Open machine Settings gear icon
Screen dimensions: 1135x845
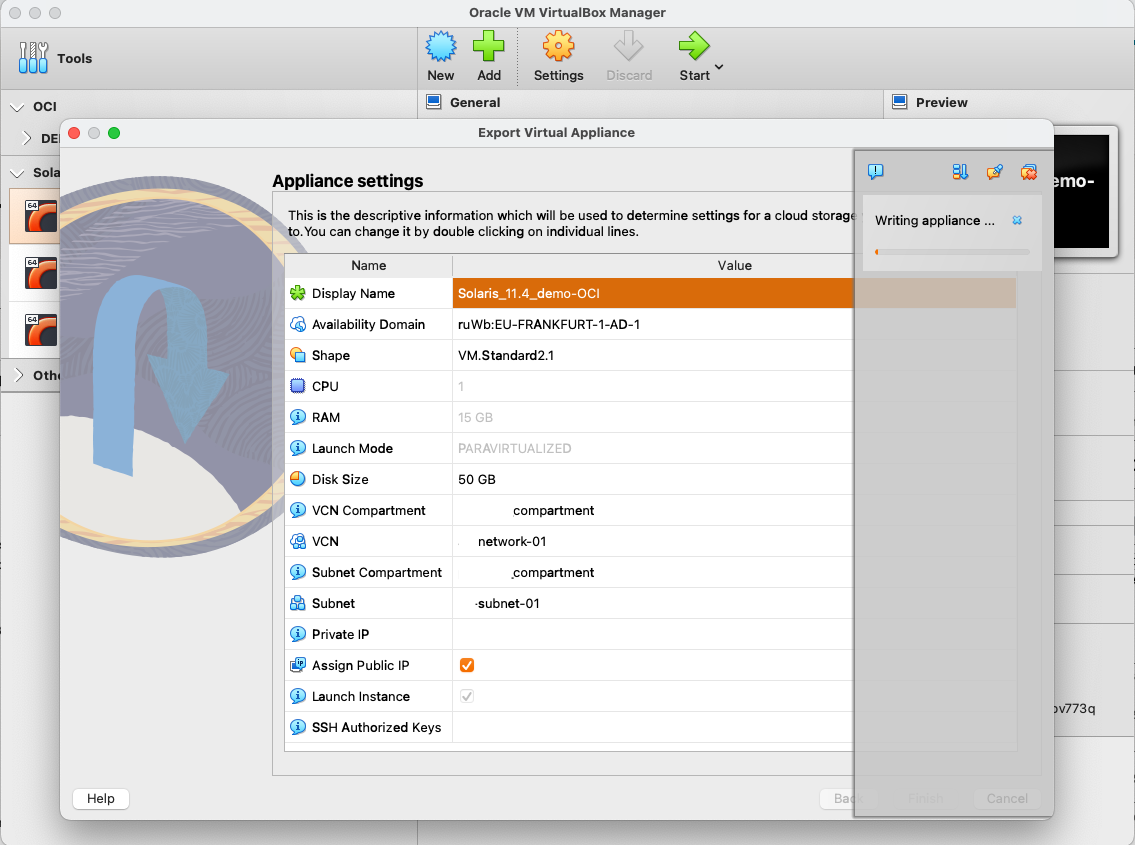(558, 46)
